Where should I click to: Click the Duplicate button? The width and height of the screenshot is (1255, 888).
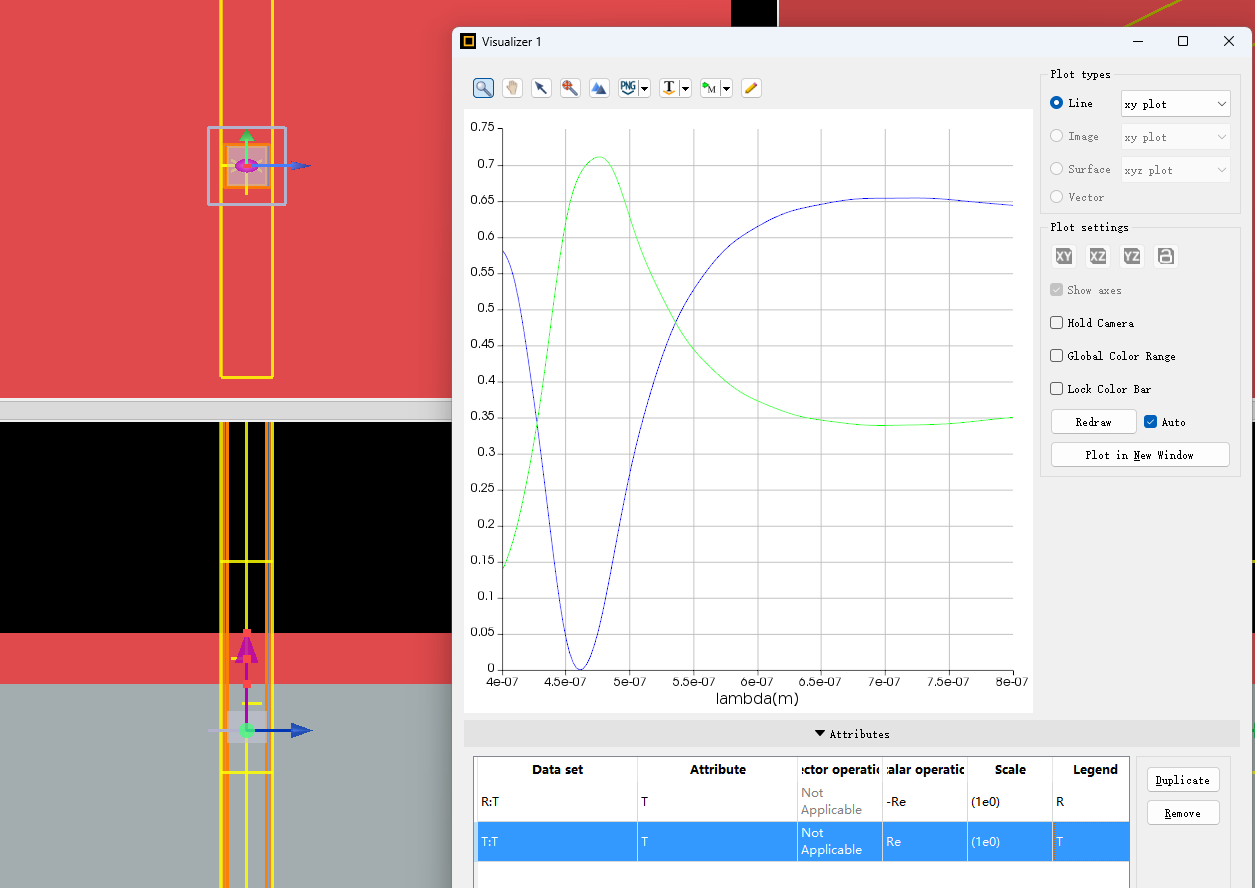coord(1182,780)
